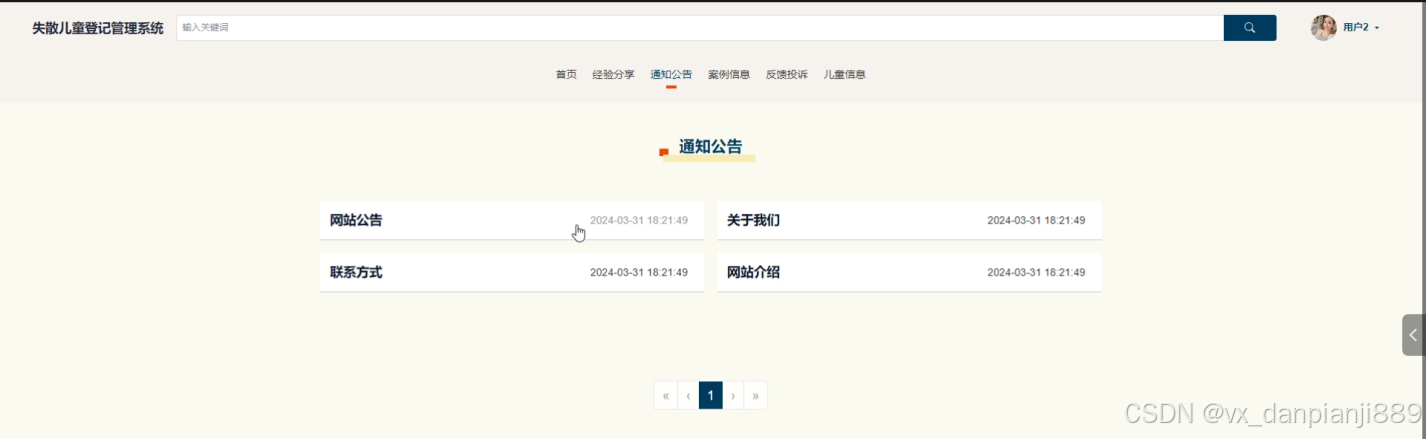This screenshot has height=439, width=1426.
Task: Open the 案例信息 menu item
Action: click(729, 74)
